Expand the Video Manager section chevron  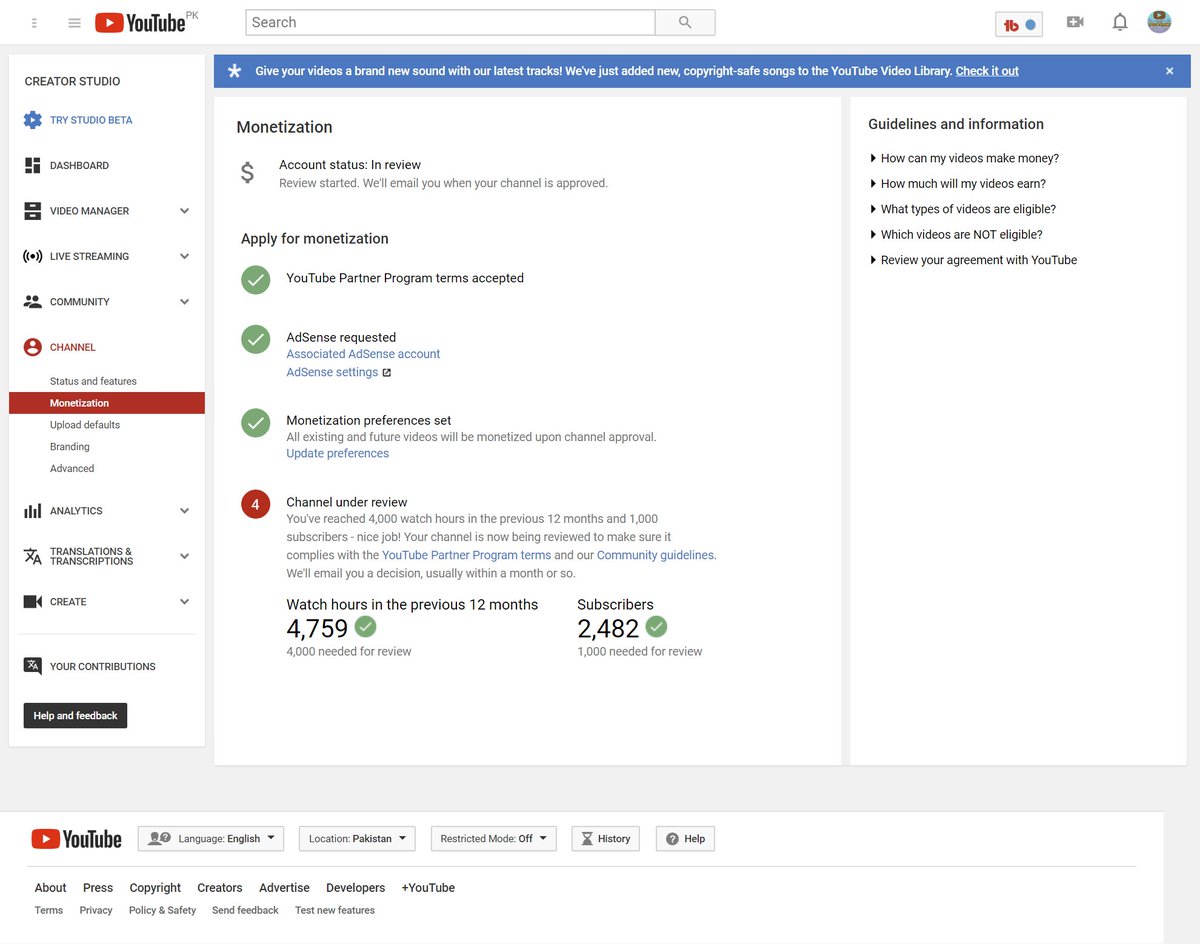(184, 211)
